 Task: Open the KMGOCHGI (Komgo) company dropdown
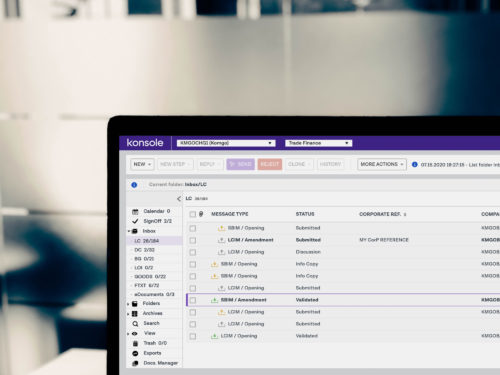tap(226, 143)
